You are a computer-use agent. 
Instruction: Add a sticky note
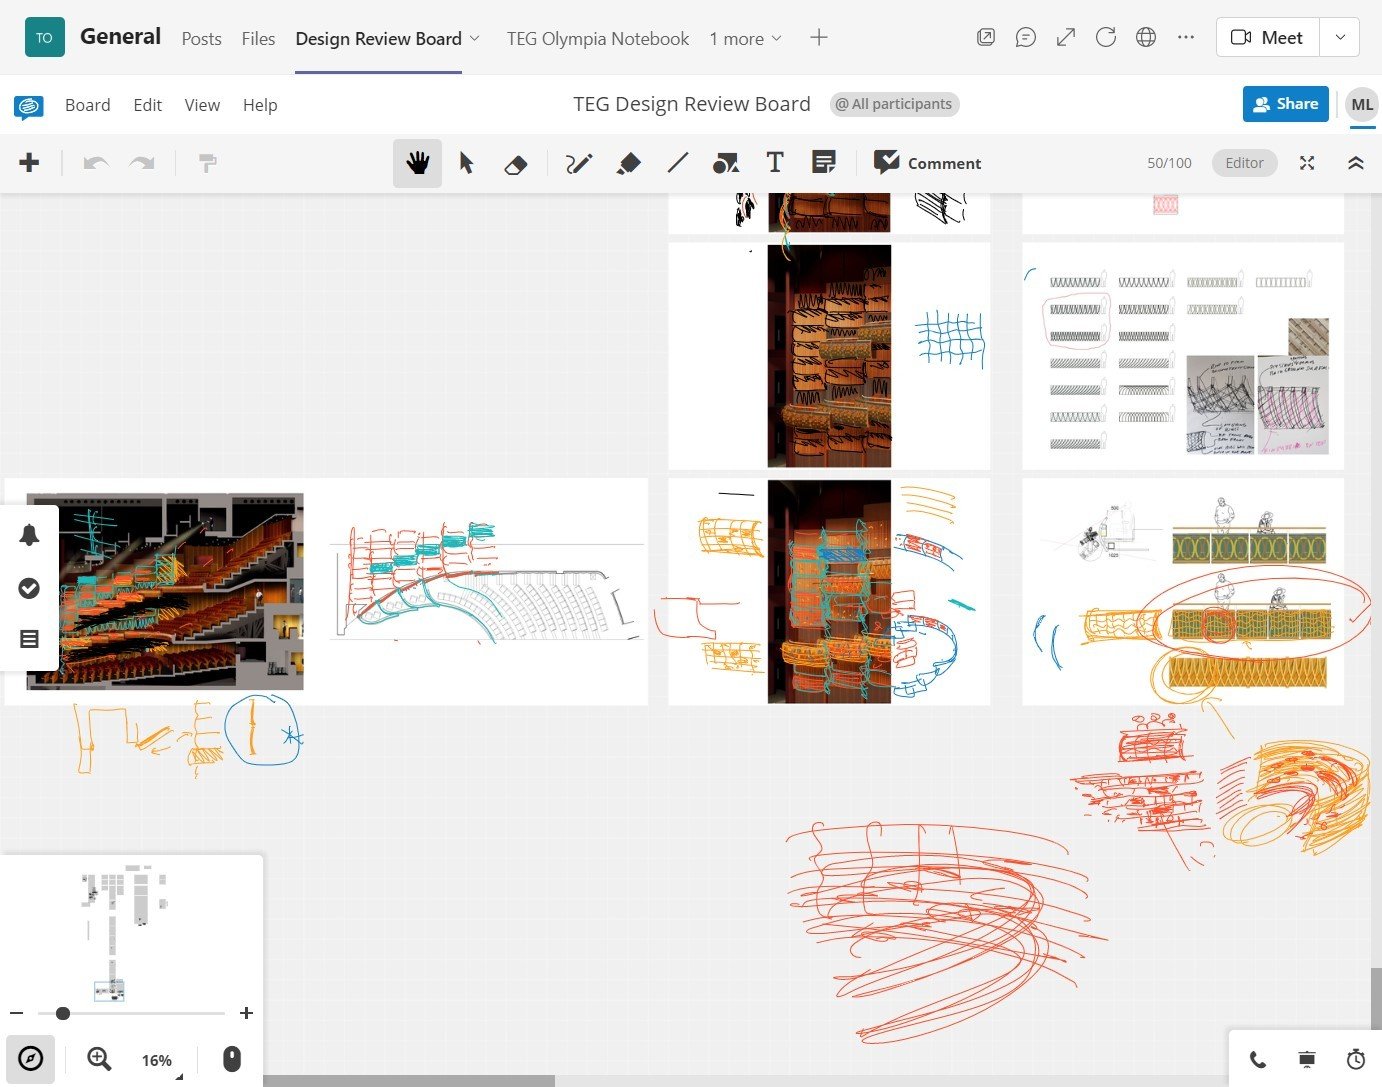coord(824,163)
